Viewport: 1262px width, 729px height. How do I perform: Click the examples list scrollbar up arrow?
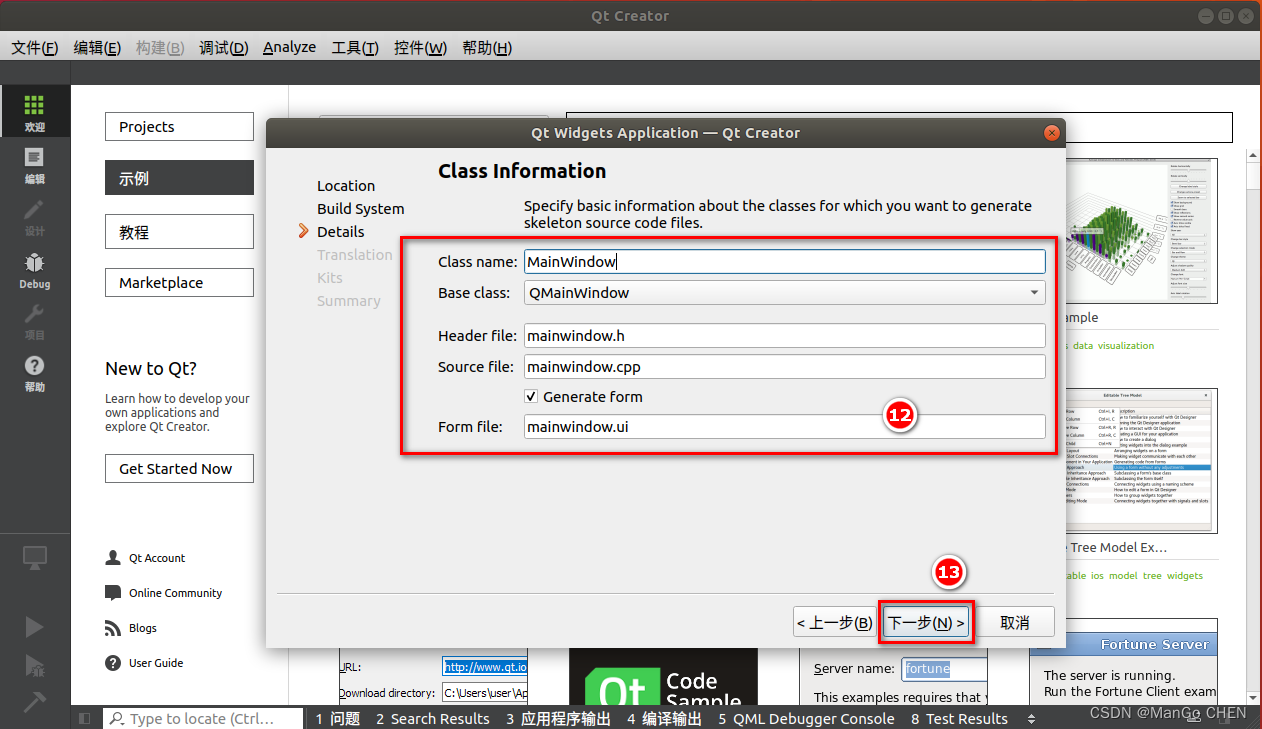pyautogui.click(x=1252, y=155)
